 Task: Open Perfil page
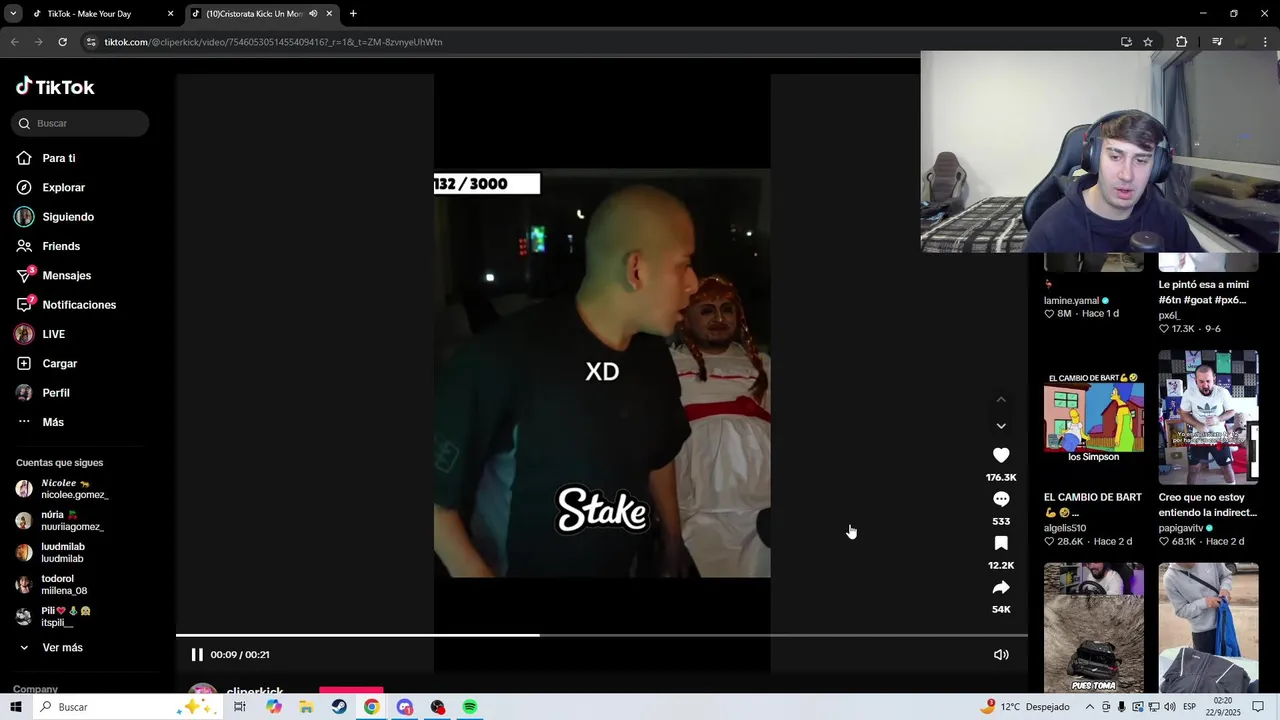[x=43, y=393]
